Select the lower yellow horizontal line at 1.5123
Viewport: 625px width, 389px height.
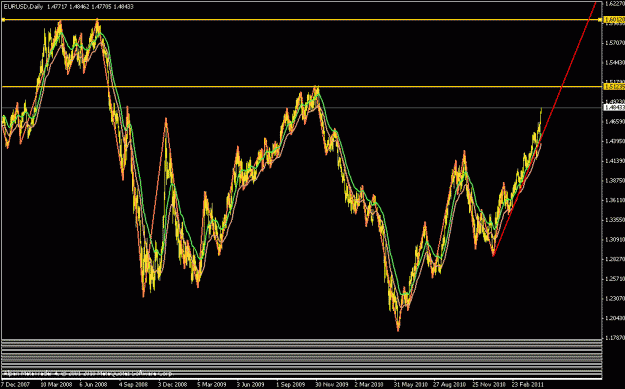coord(301,86)
